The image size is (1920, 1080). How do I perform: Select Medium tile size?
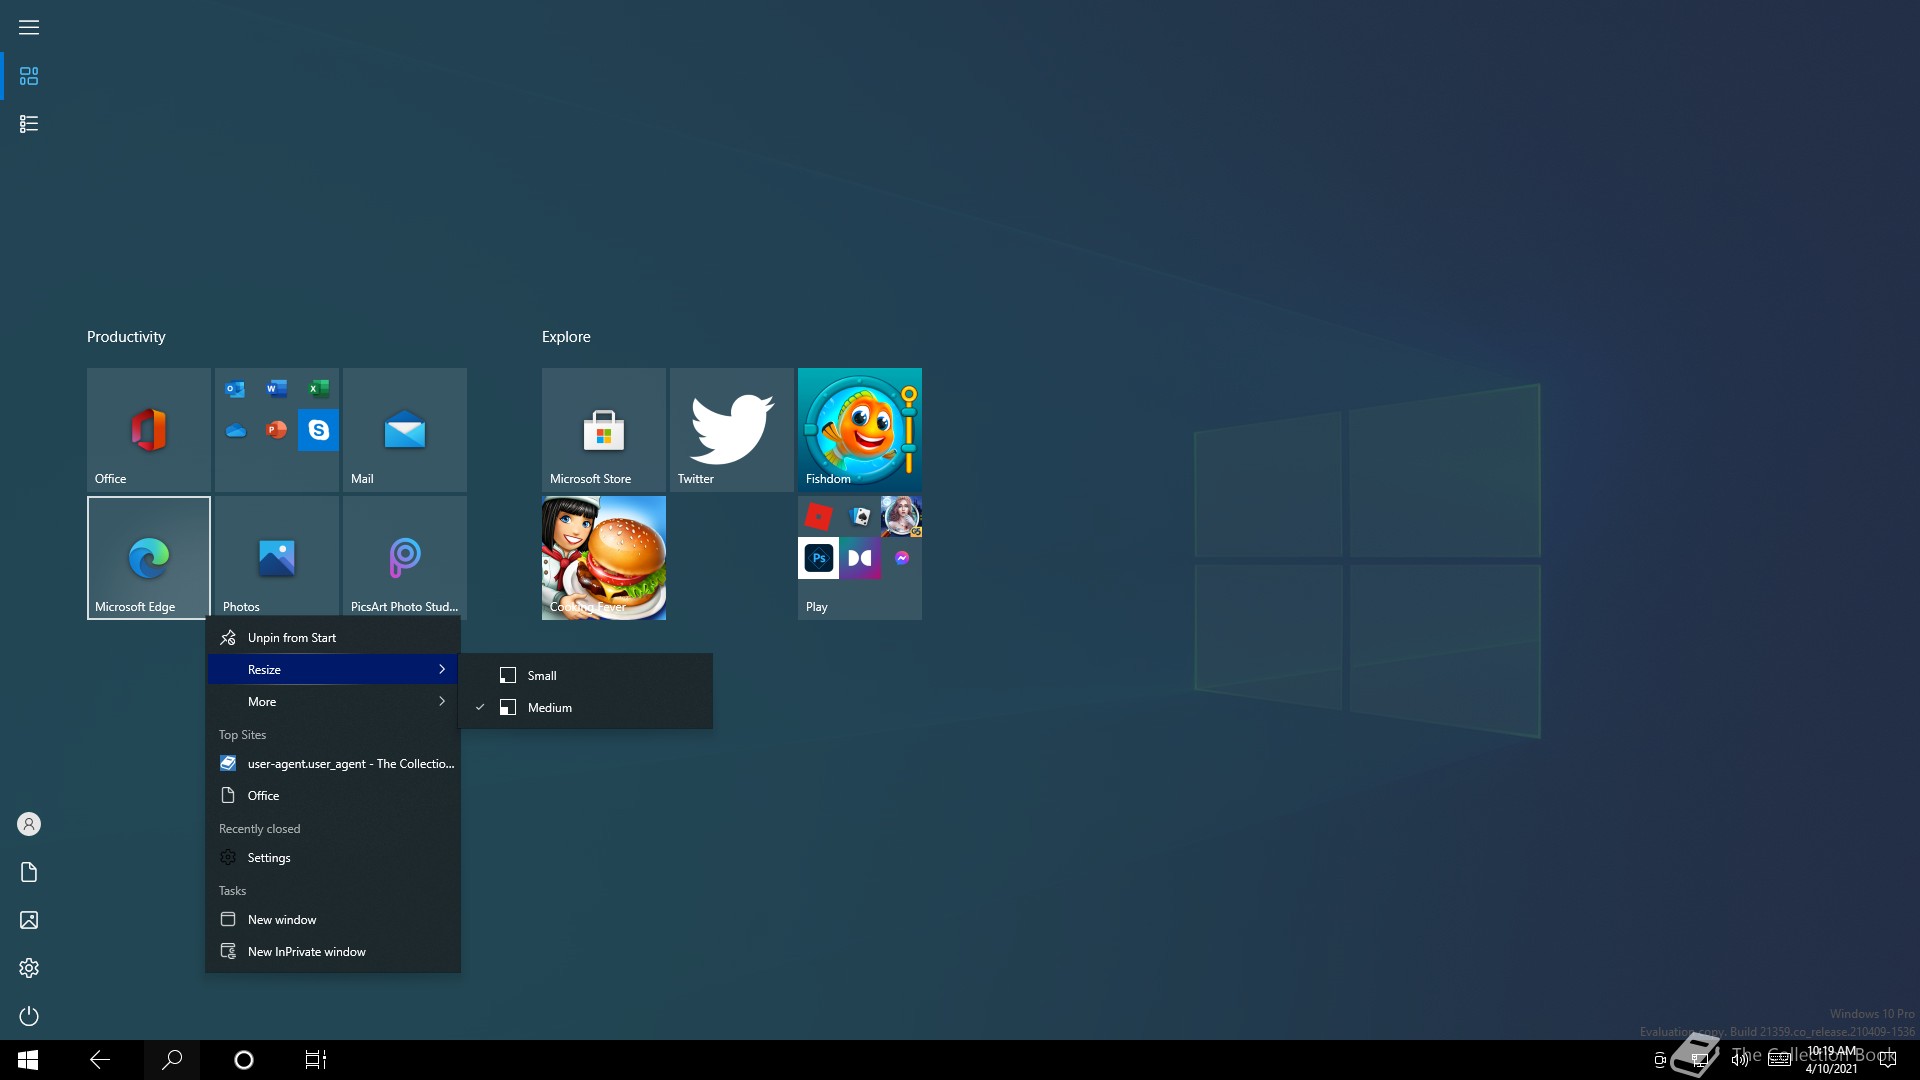coord(586,708)
